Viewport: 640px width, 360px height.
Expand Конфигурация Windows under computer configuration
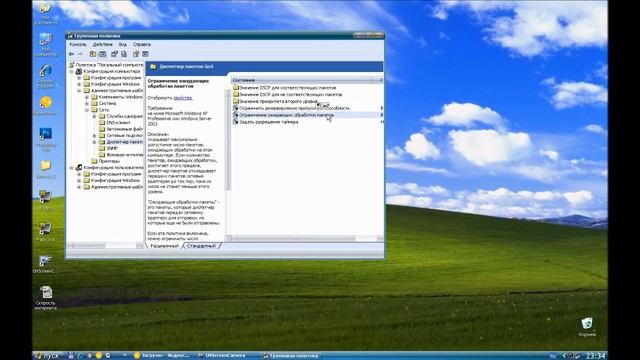[x=79, y=84]
